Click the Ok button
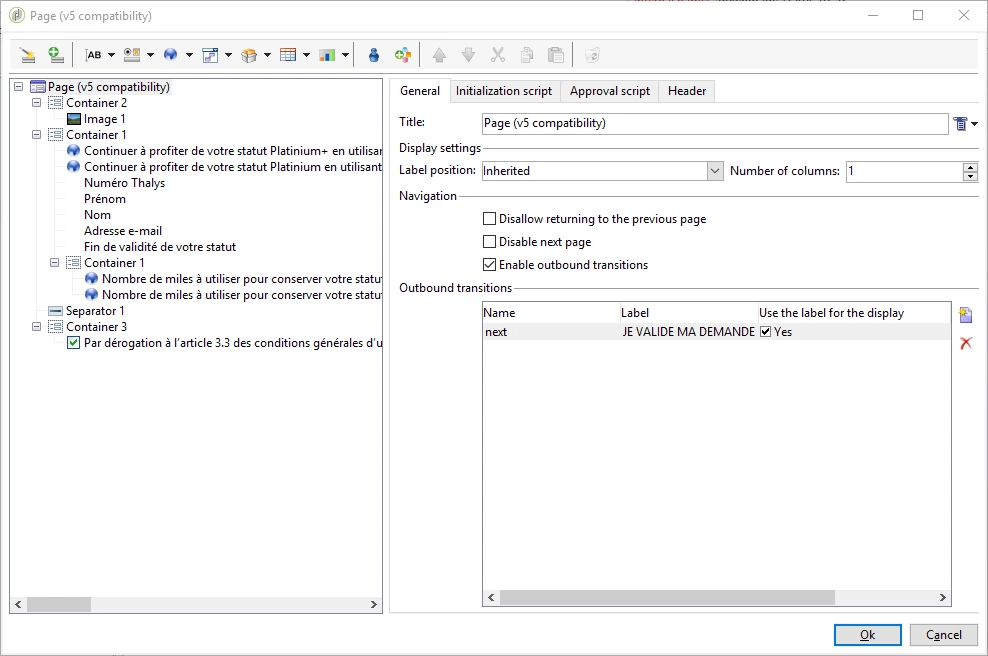The width and height of the screenshot is (988, 656). point(868,635)
